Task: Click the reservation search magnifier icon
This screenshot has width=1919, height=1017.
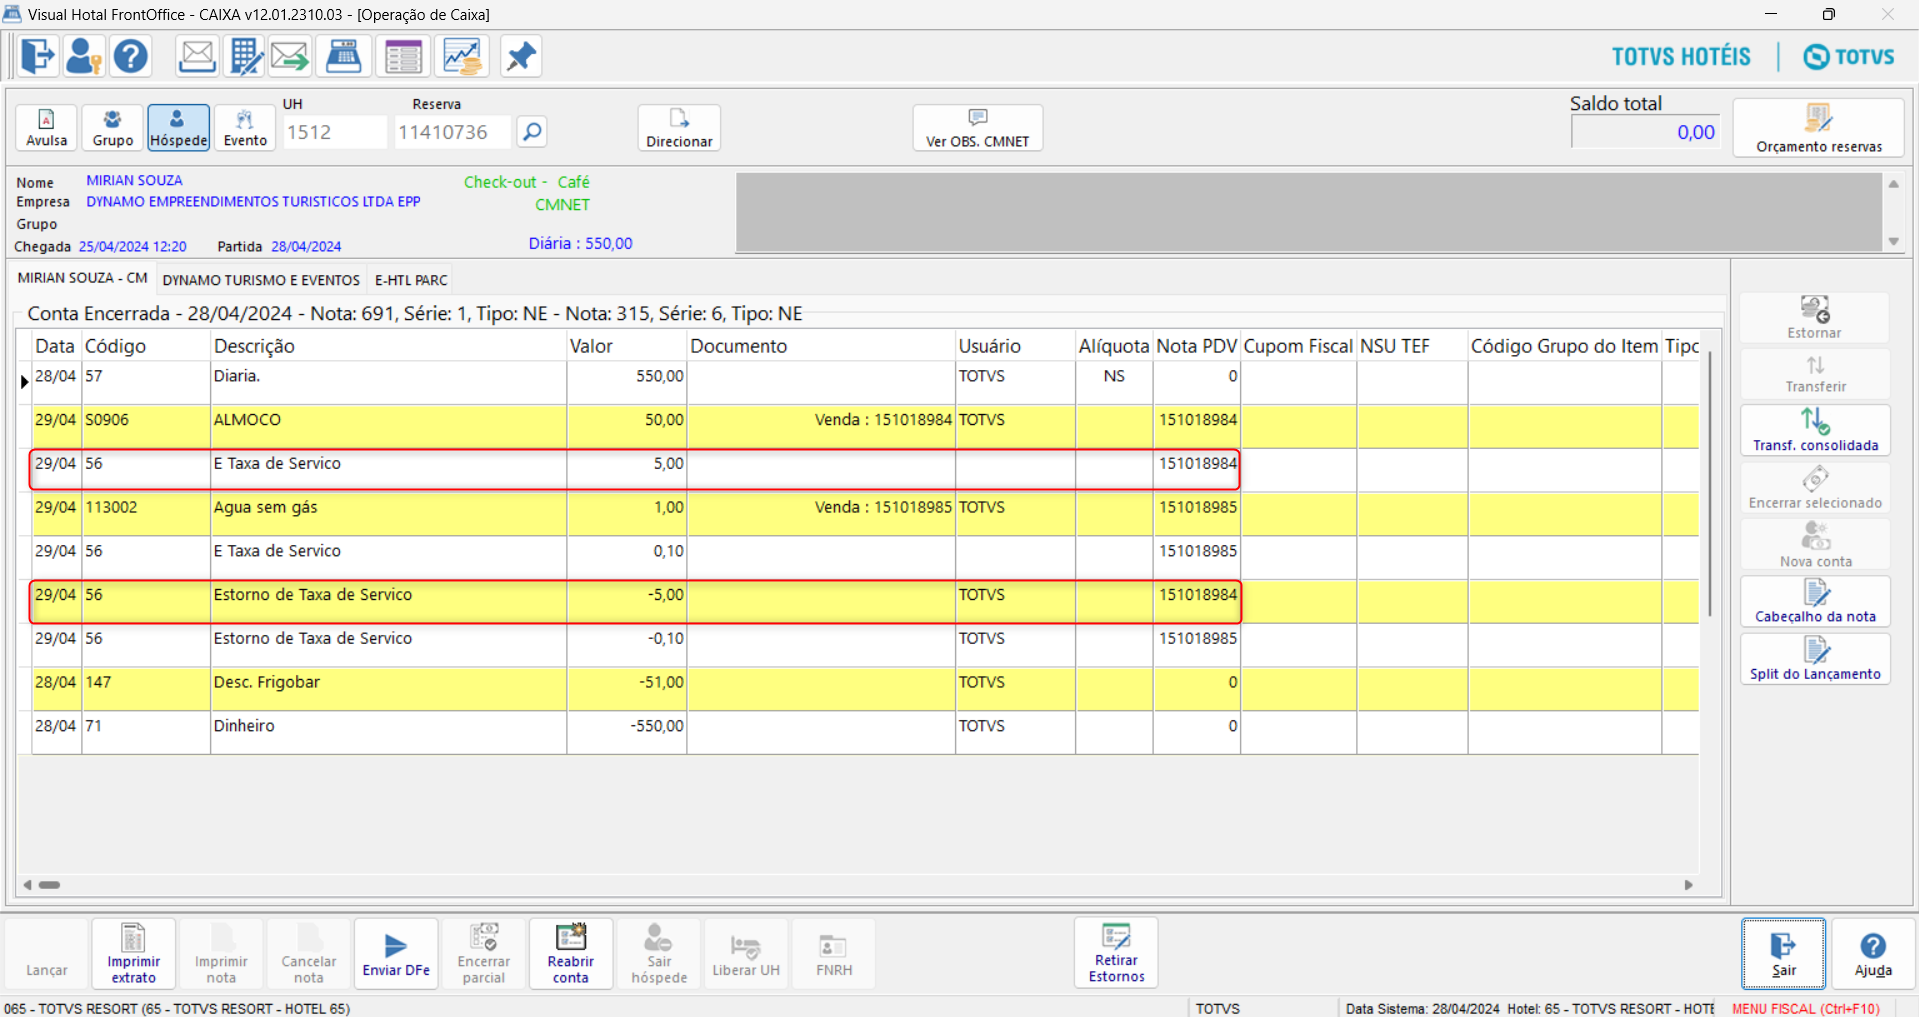Action: point(532,132)
